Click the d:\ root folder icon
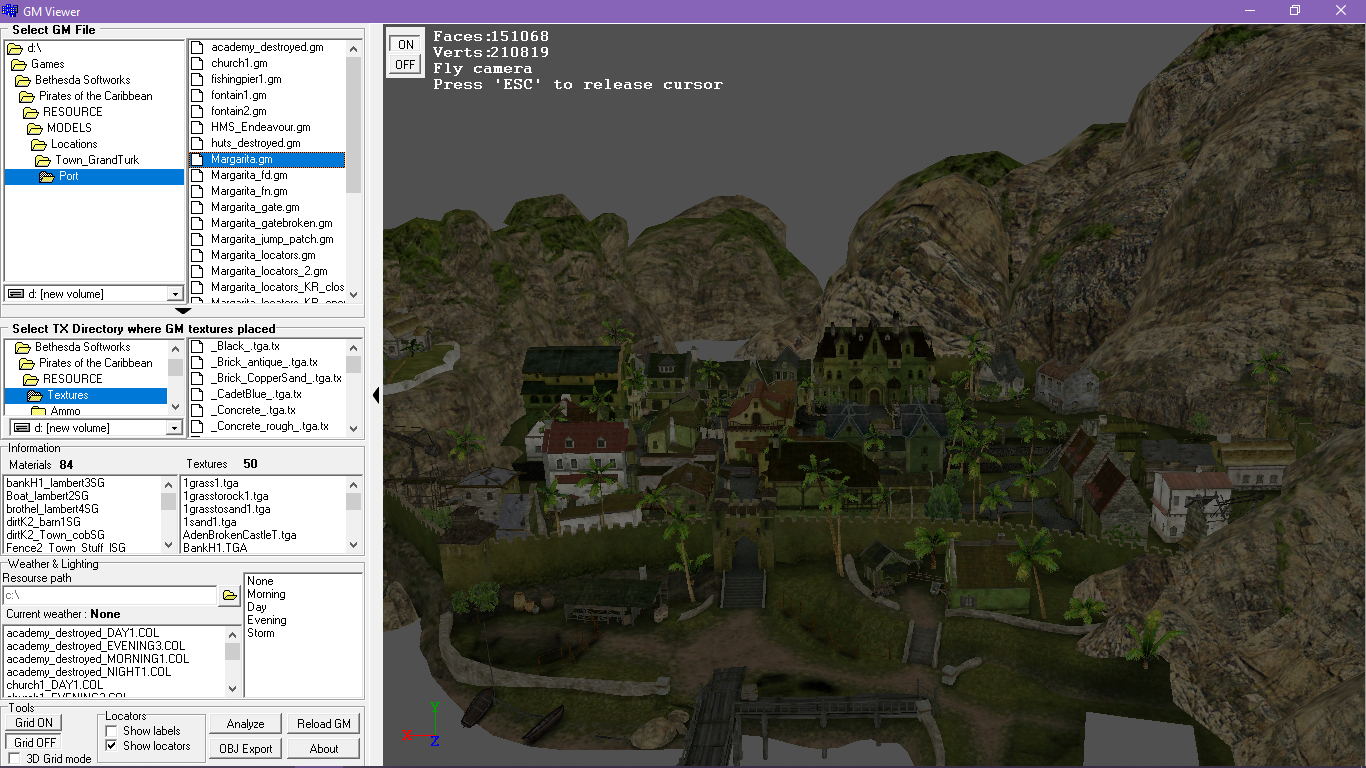This screenshot has height=768, width=1366. (17, 48)
